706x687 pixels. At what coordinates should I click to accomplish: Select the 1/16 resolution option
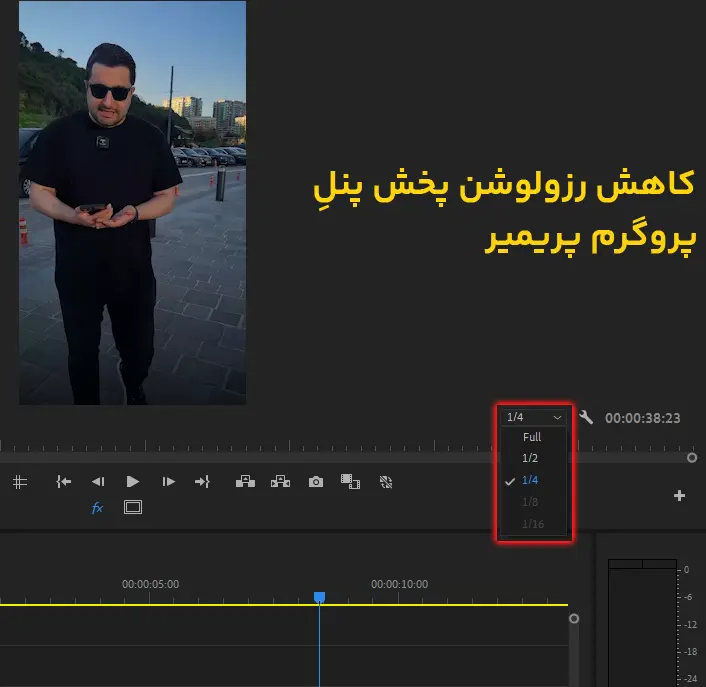[x=534, y=524]
